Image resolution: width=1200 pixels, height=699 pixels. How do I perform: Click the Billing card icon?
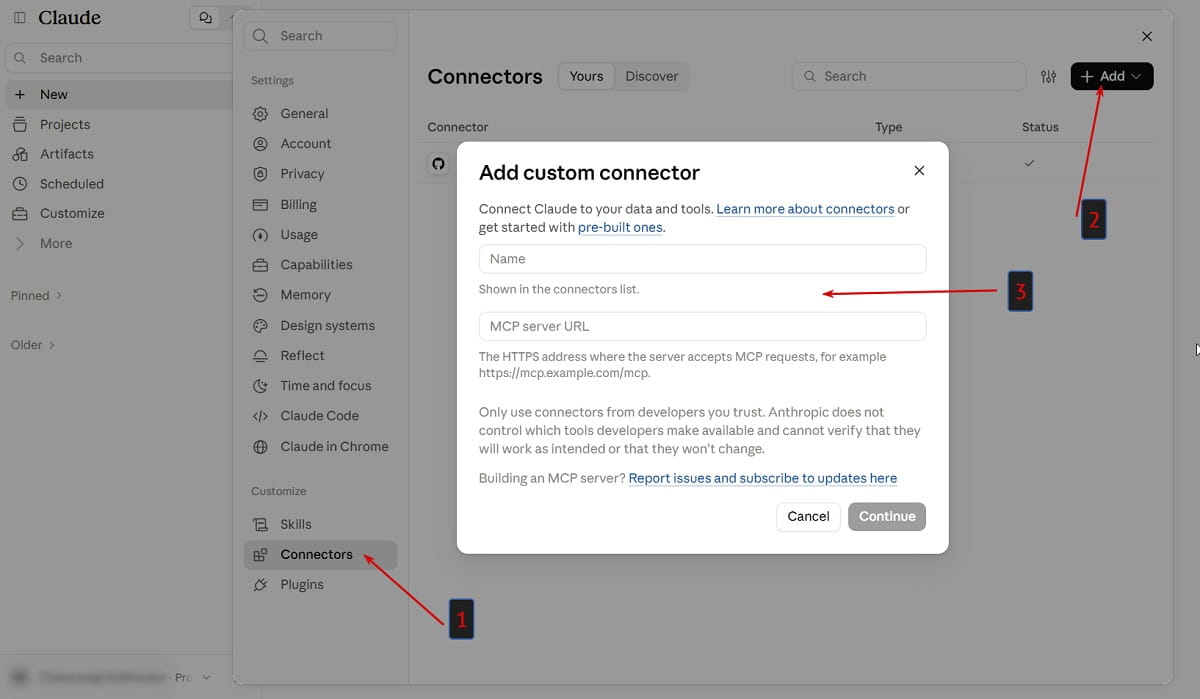(x=261, y=204)
